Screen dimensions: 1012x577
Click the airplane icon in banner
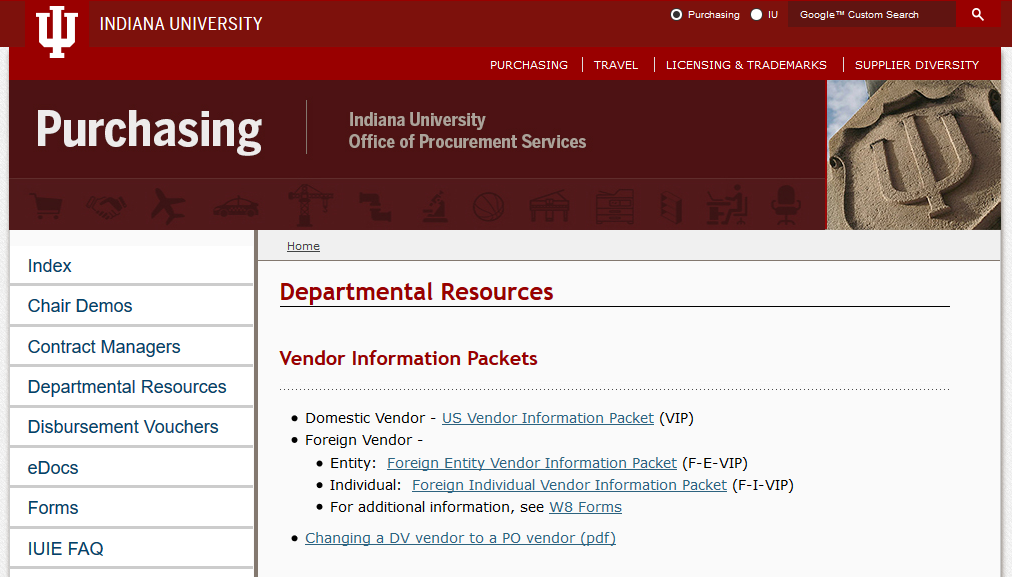click(x=168, y=207)
